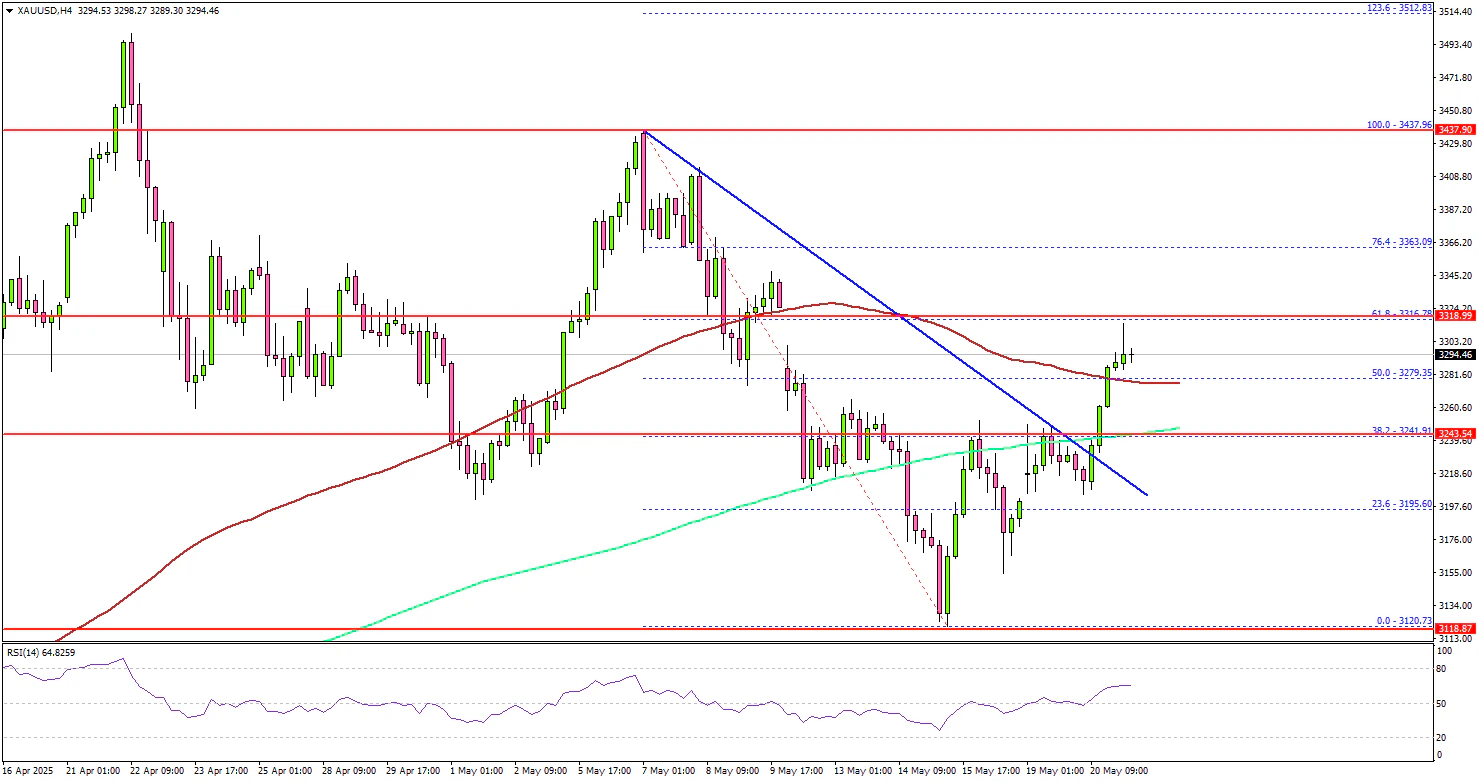
Task: Click the 100.0 - 3437.96 Fibonacci label
Action: point(1400,125)
